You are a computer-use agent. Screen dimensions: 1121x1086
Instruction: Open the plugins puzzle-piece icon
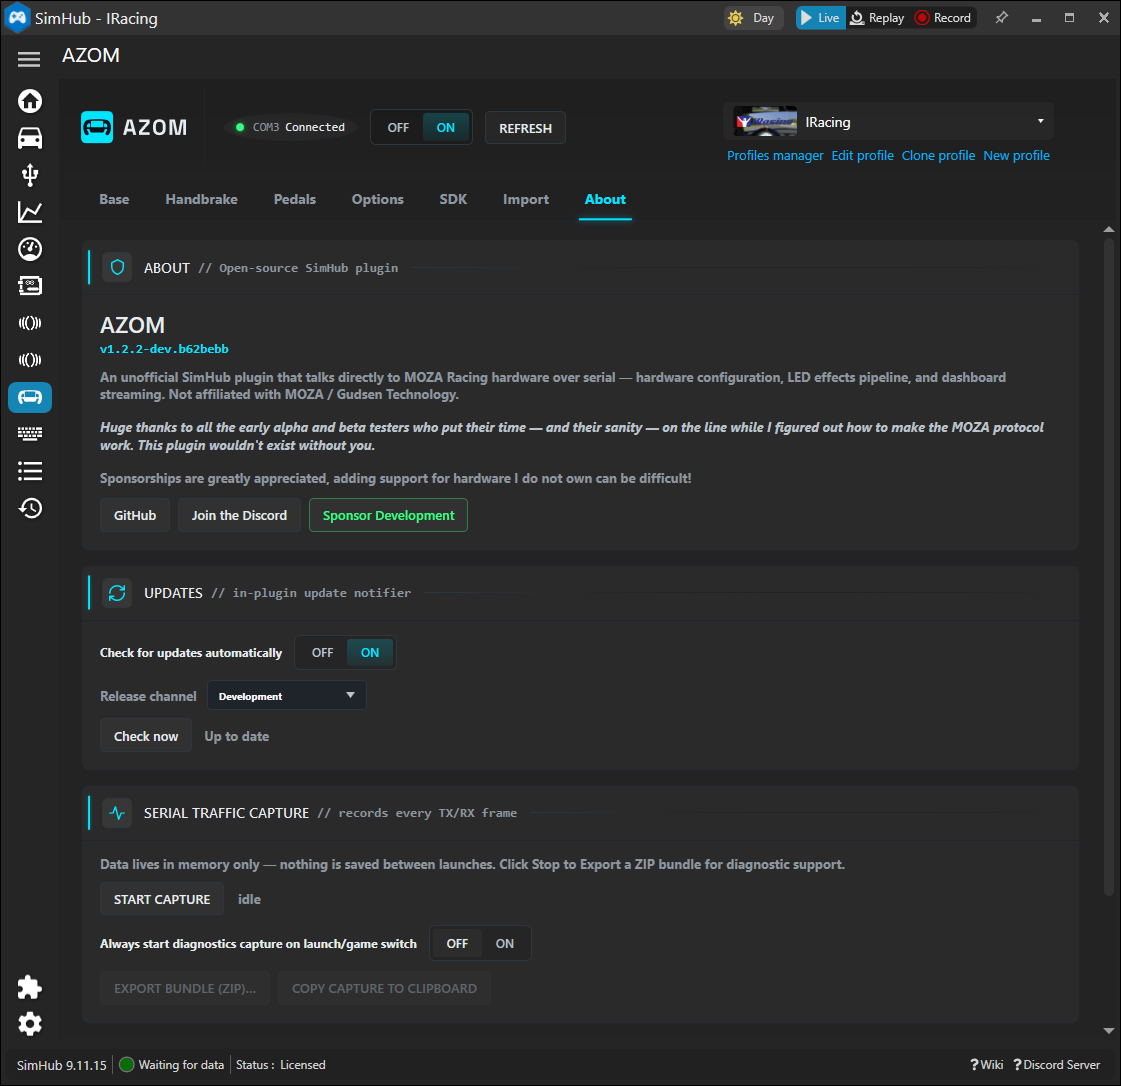pos(29,987)
